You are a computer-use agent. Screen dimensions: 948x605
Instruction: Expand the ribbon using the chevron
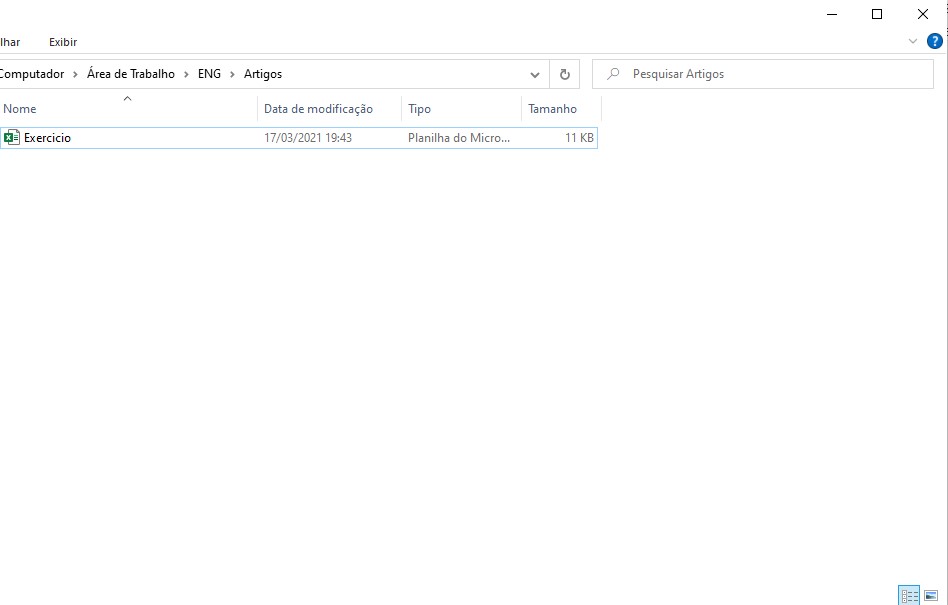pyautogui.click(x=912, y=41)
